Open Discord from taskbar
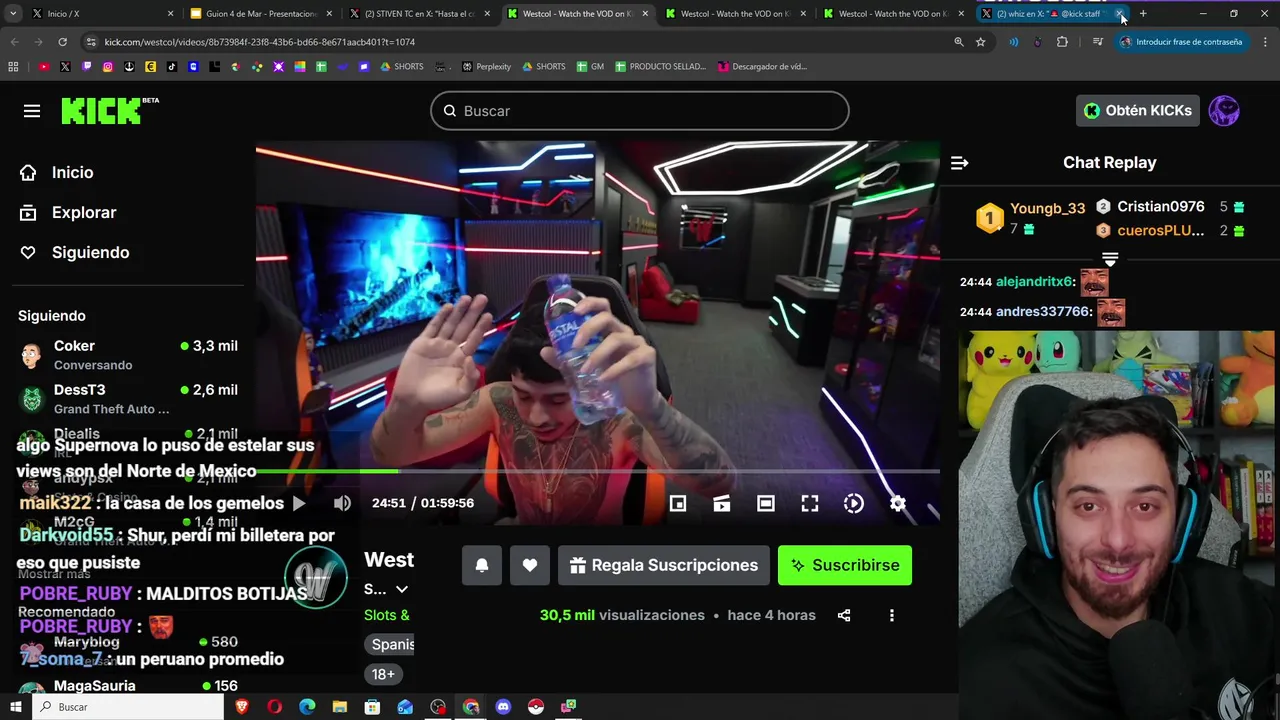 503,707
